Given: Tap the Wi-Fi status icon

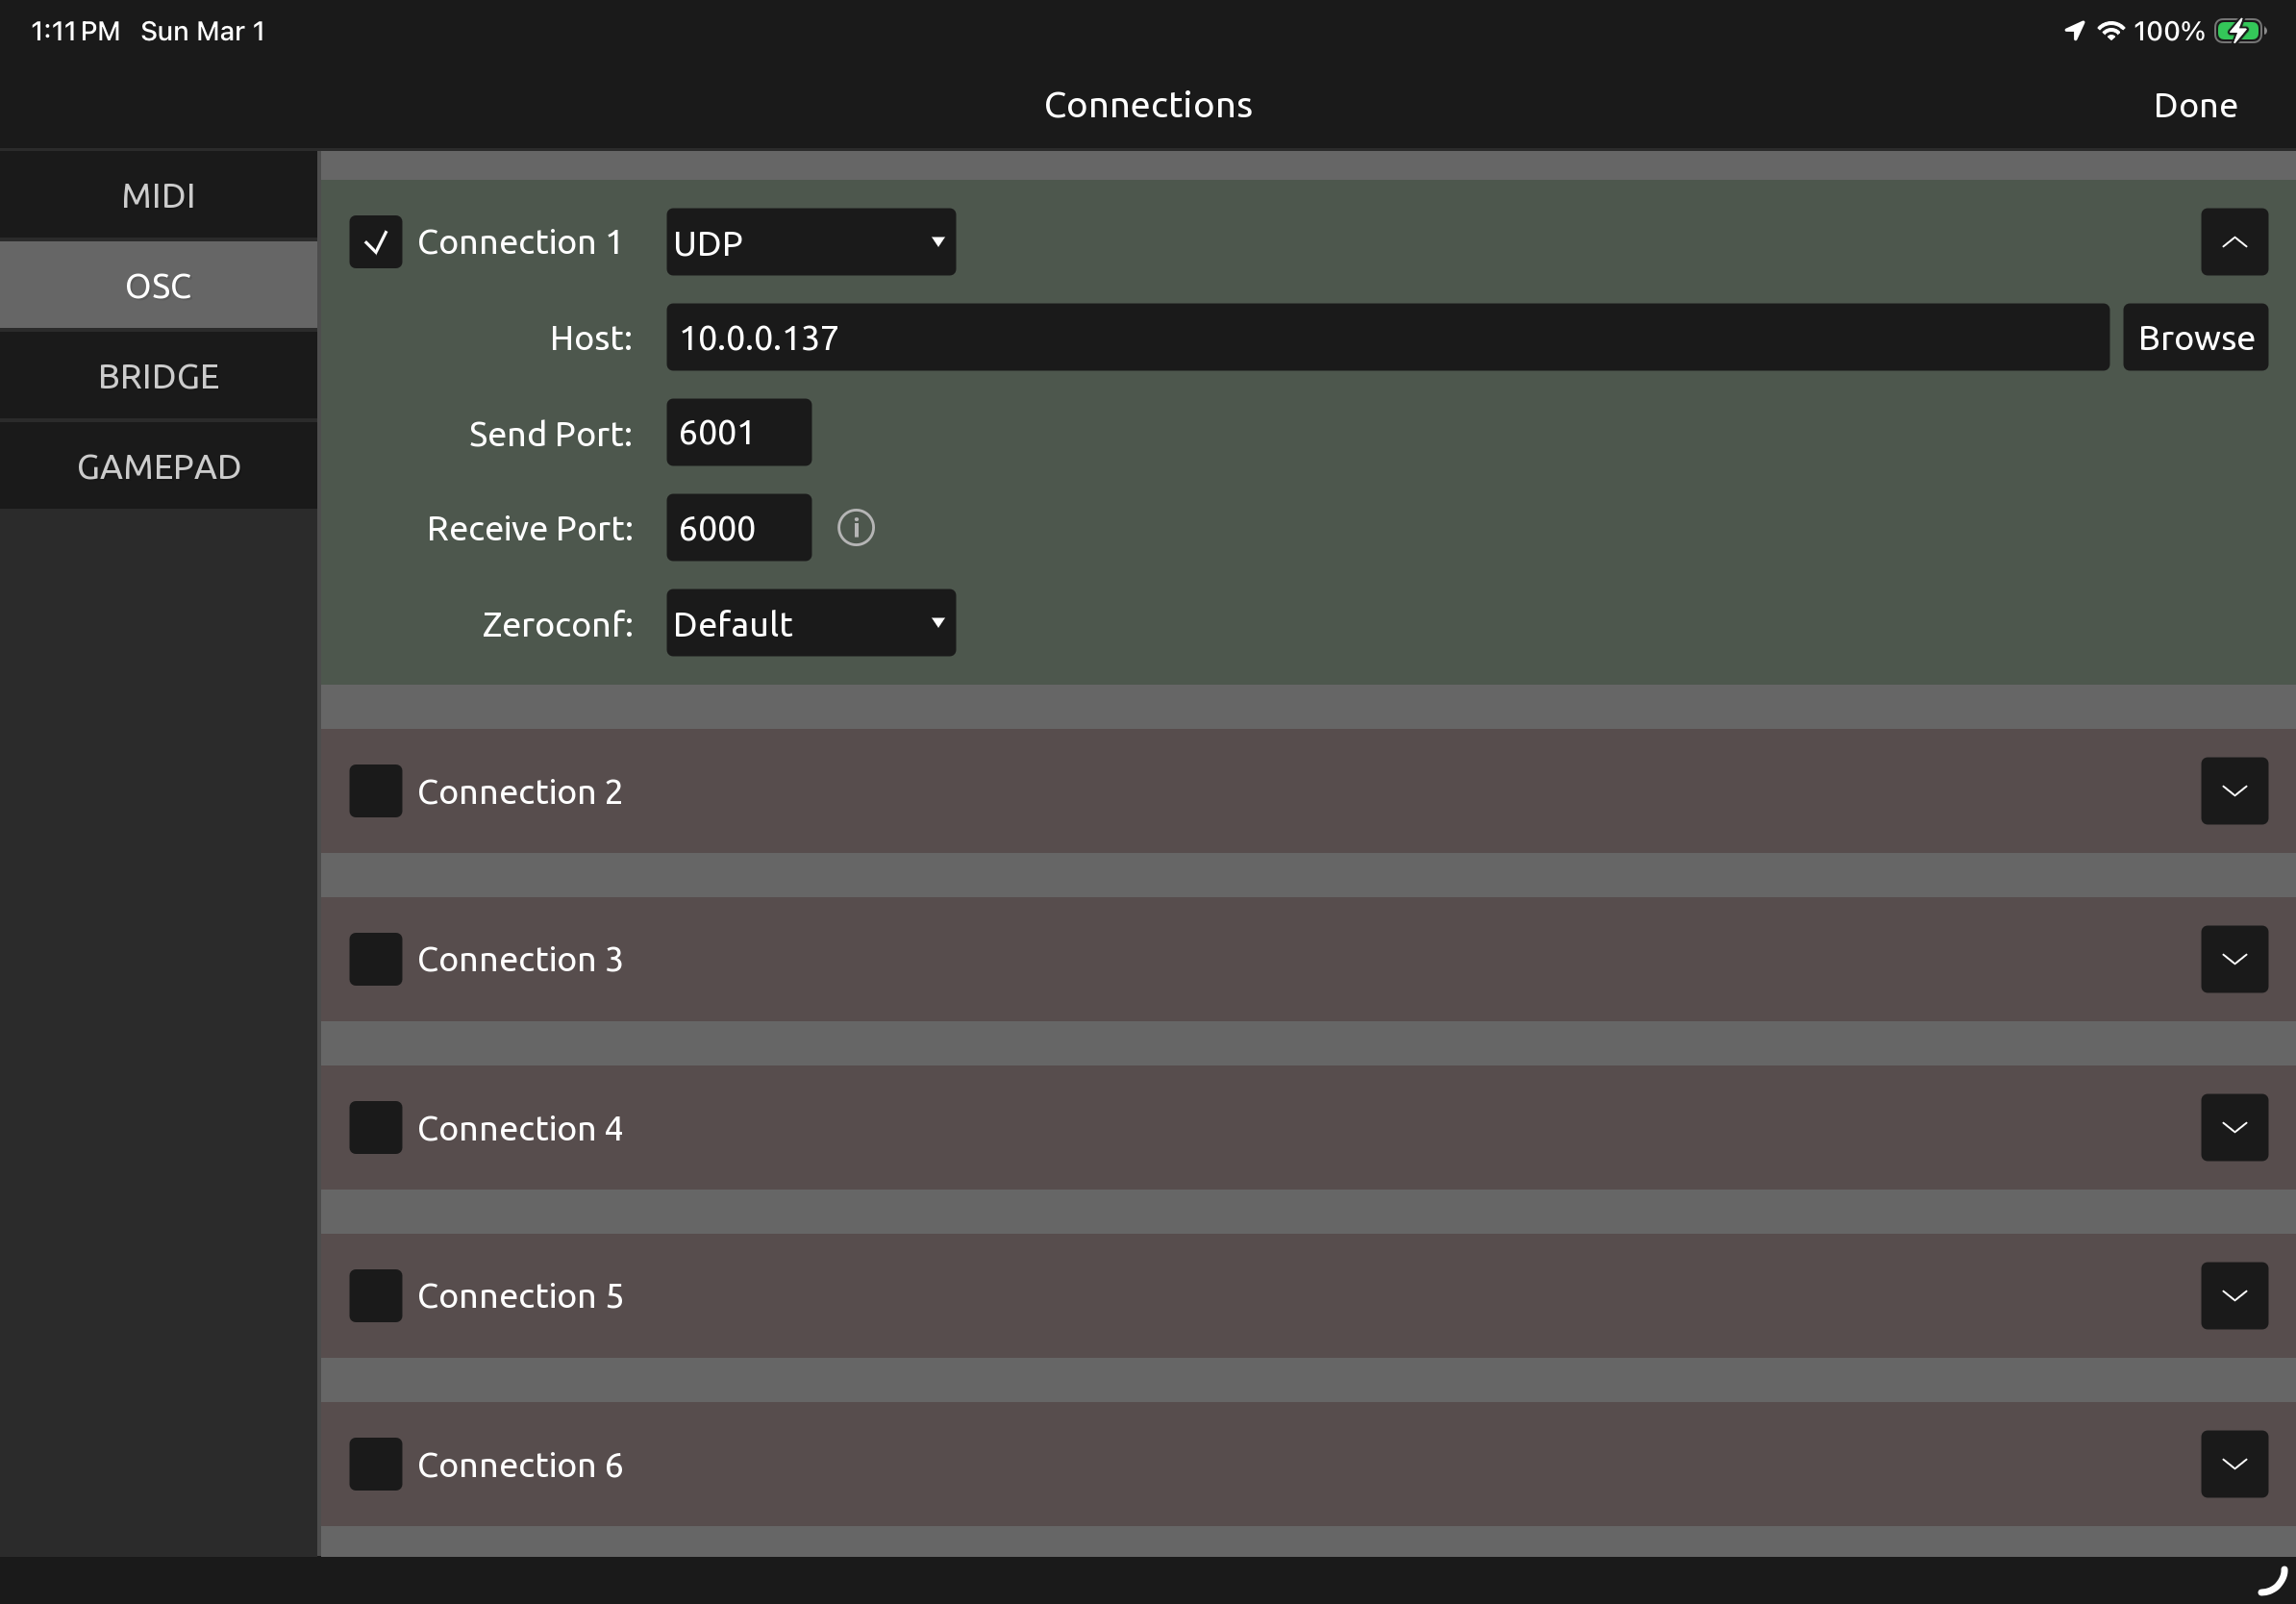Looking at the screenshot, I should [2109, 31].
